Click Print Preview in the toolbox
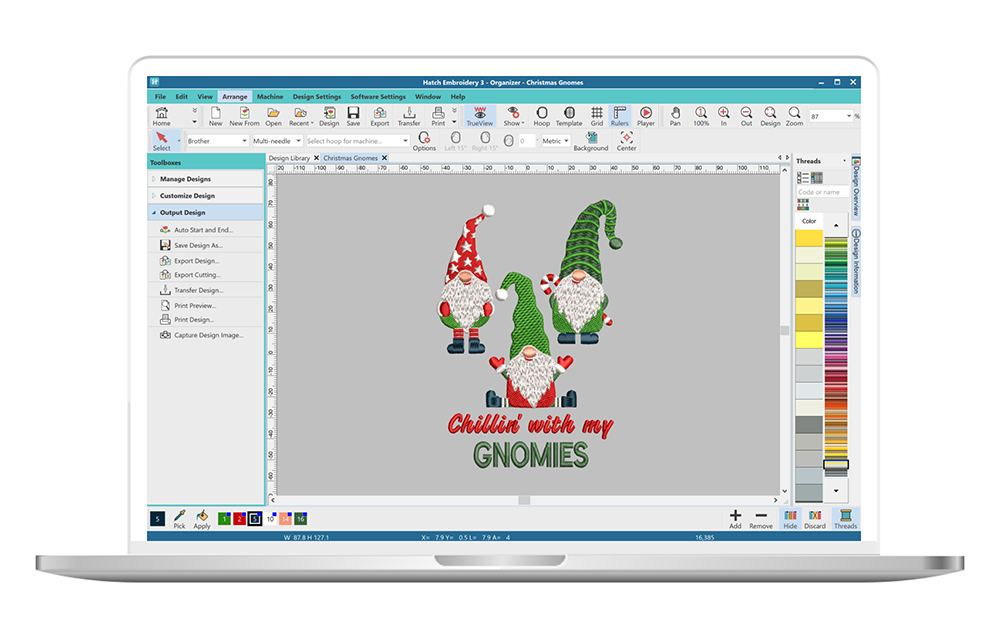 click(195, 305)
